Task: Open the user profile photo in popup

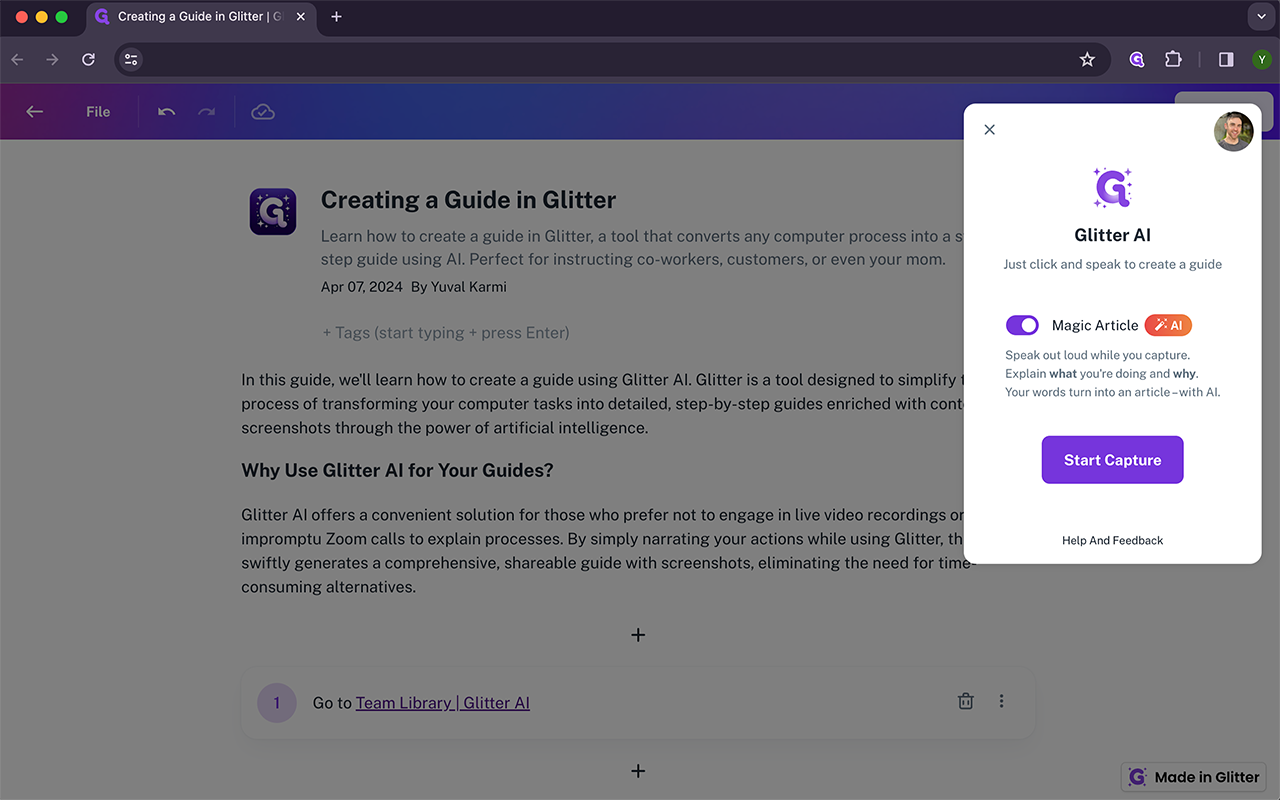Action: pyautogui.click(x=1233, y=131)
